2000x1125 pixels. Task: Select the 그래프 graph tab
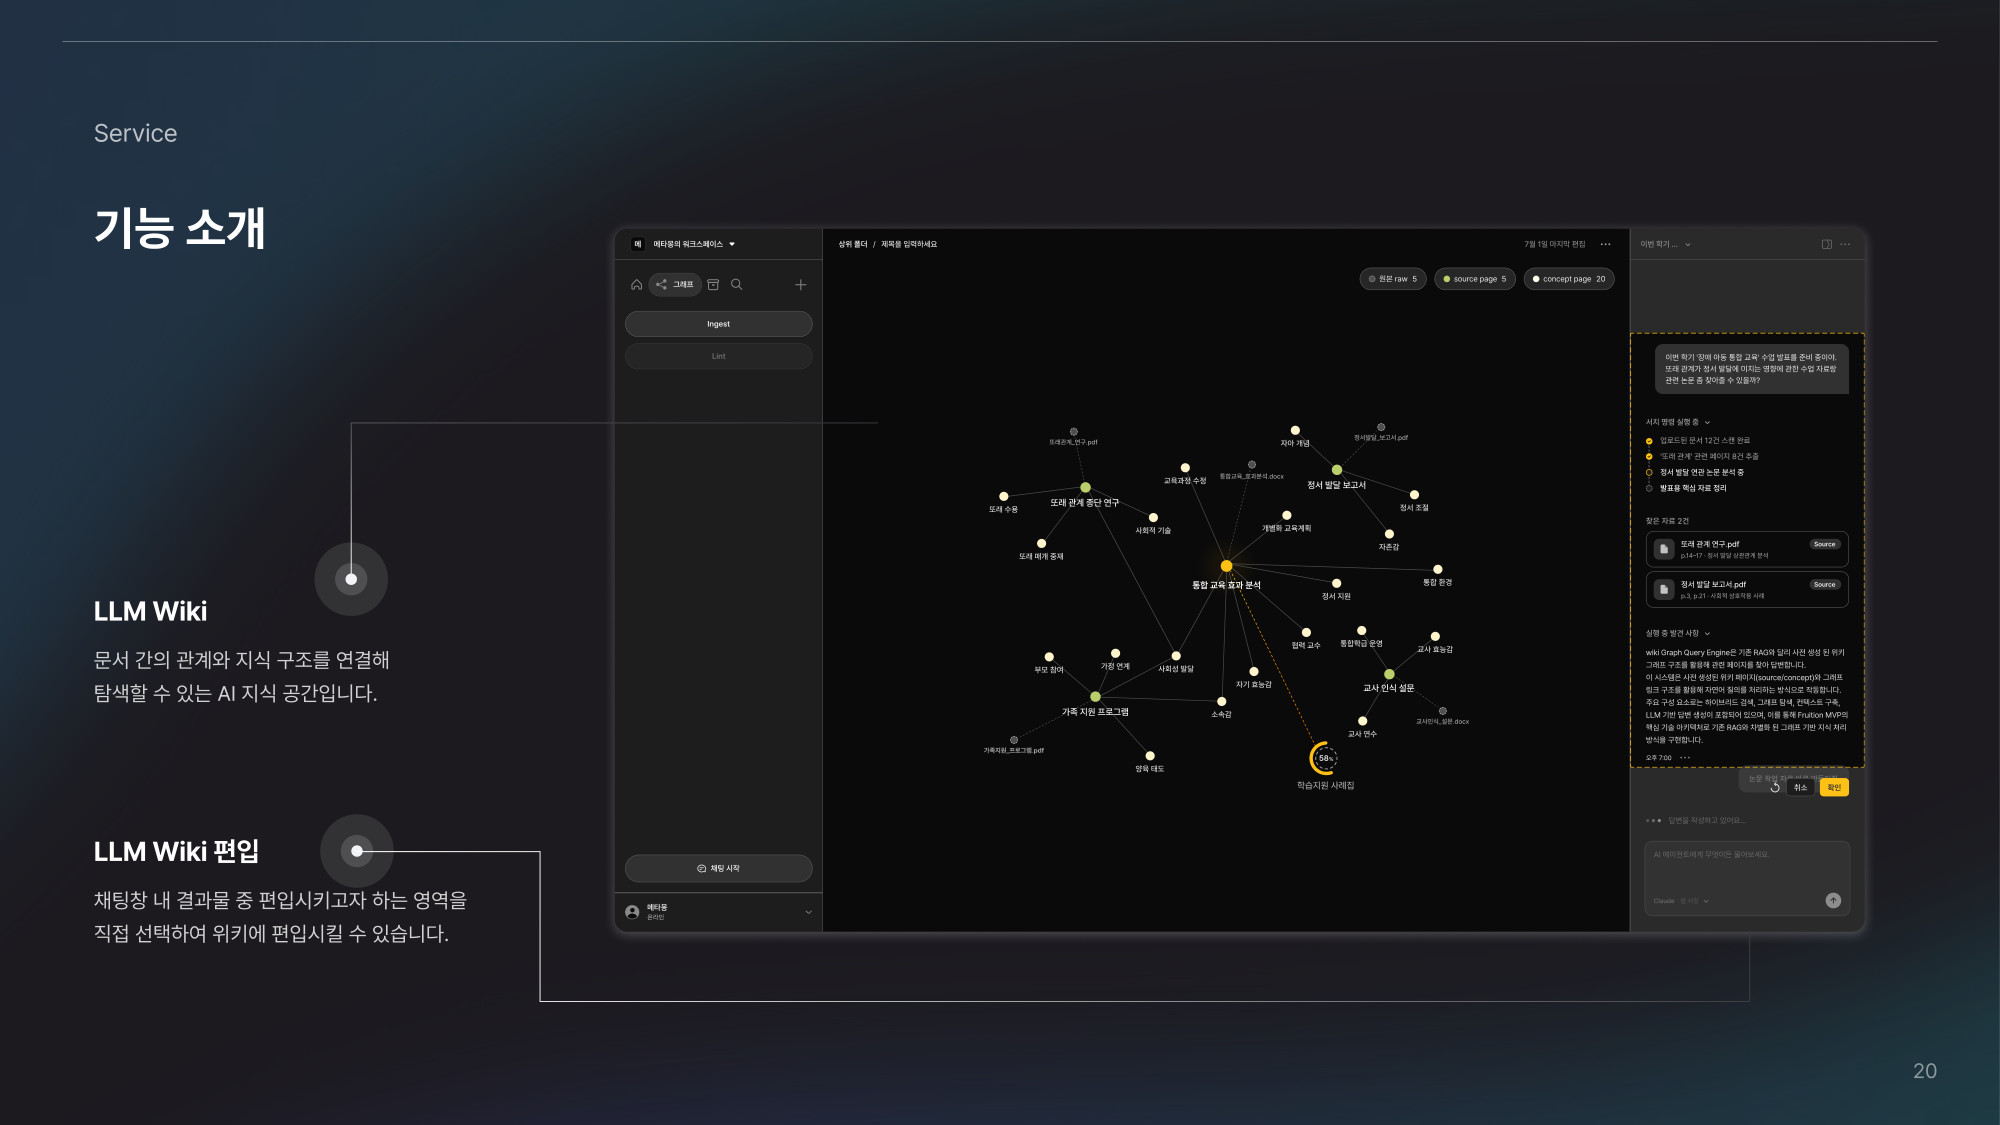click(675, 285)
